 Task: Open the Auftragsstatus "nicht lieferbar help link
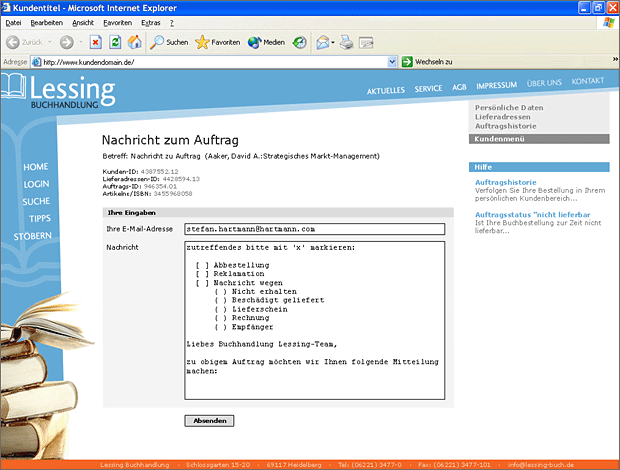[533, 215]
